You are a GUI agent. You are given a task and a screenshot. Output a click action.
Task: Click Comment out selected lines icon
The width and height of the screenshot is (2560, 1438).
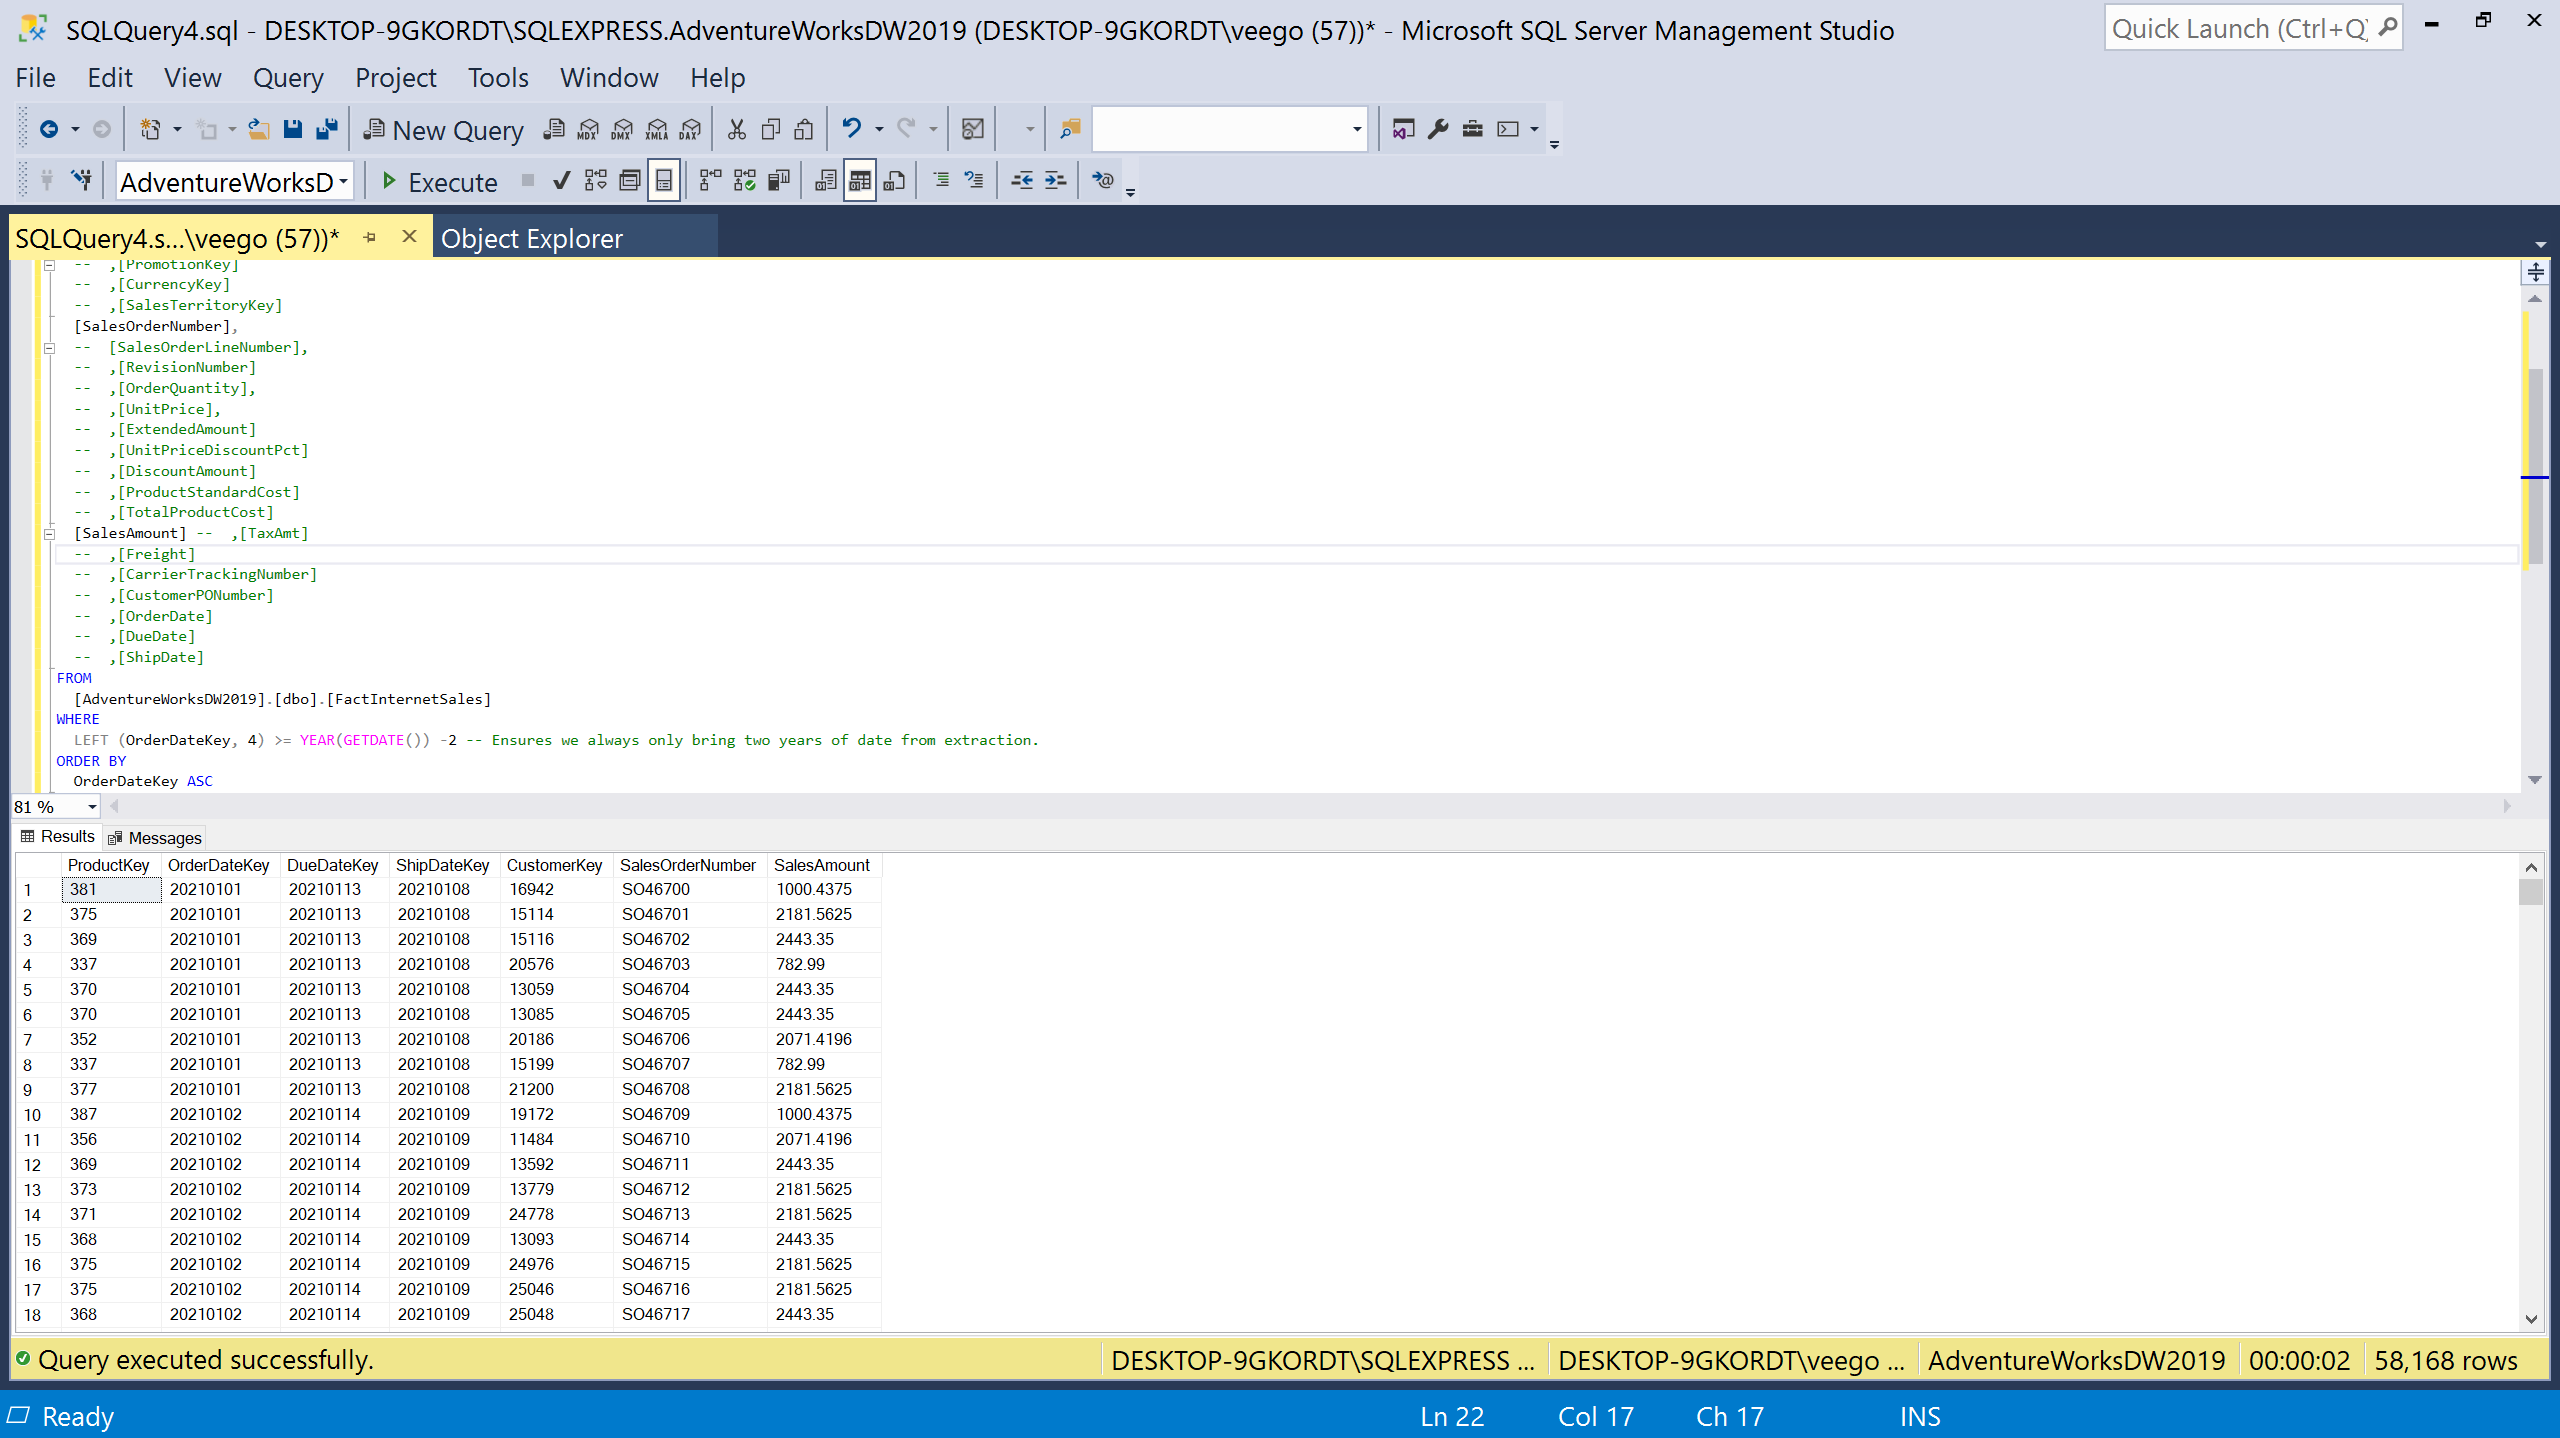tap(941, 181)
